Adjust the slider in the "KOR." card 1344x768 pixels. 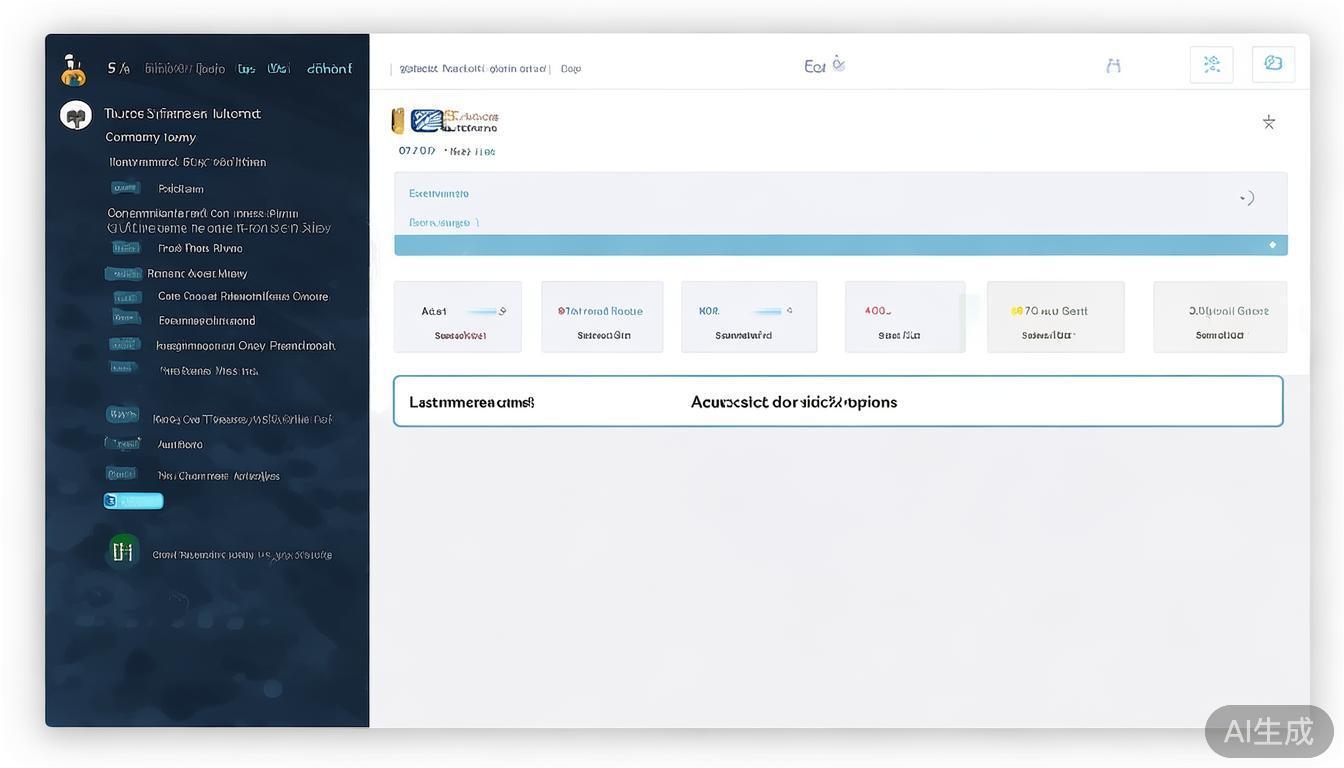pos(766,312)
